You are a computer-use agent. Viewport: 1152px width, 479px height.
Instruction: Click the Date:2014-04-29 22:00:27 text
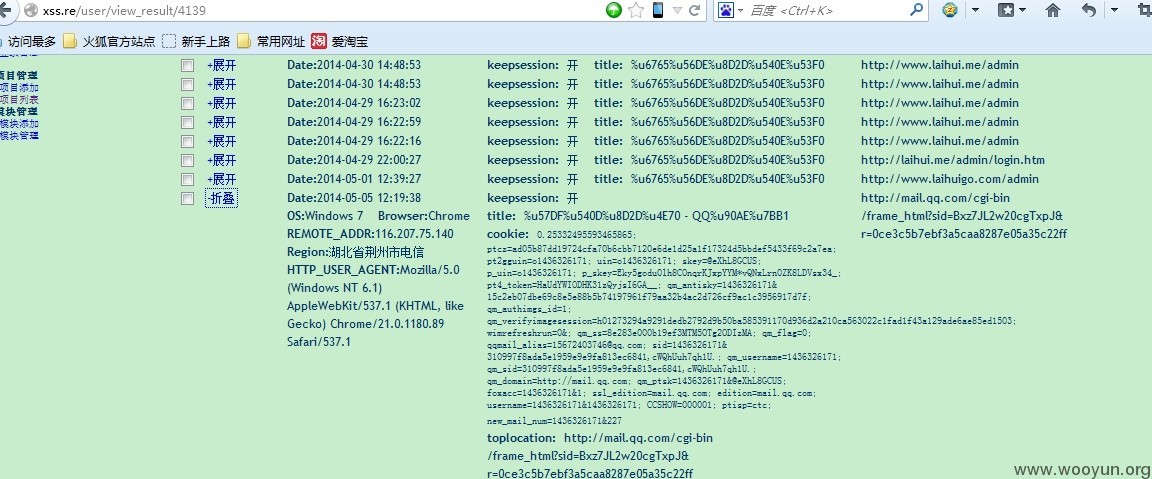354,160
